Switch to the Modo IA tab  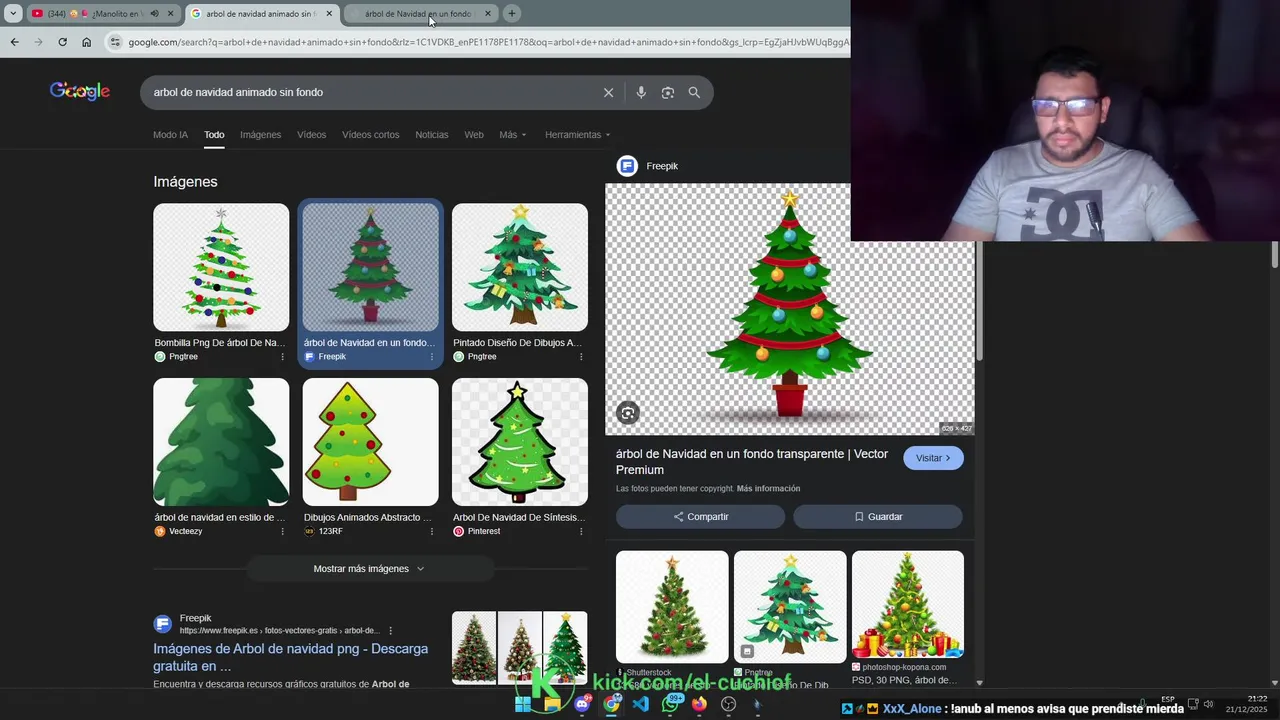point(170,135)
